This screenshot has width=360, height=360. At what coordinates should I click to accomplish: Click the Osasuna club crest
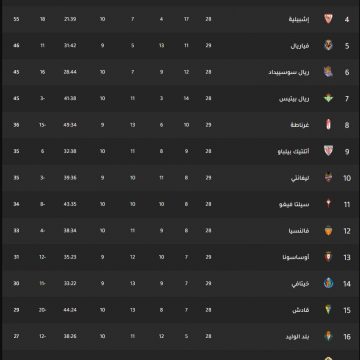[328, 257]
